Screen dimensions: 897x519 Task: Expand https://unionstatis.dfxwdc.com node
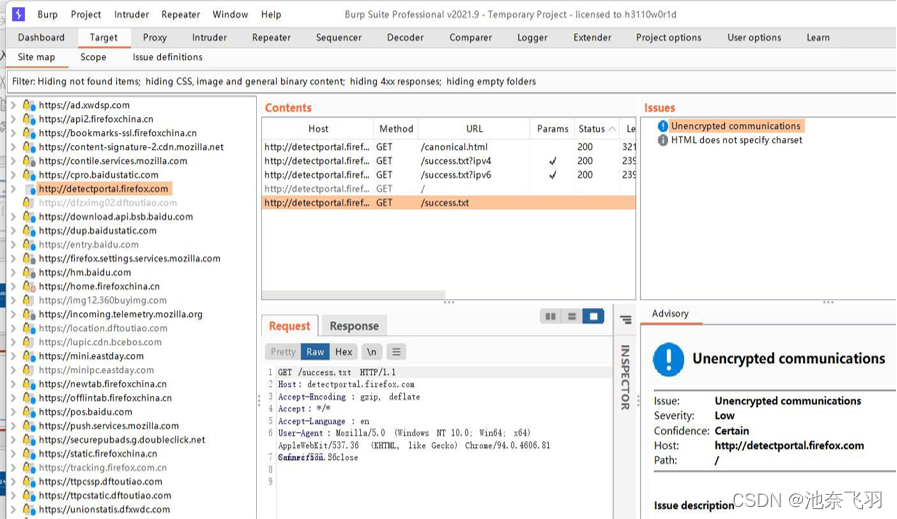pyautogui.click(x=14, y=509)
